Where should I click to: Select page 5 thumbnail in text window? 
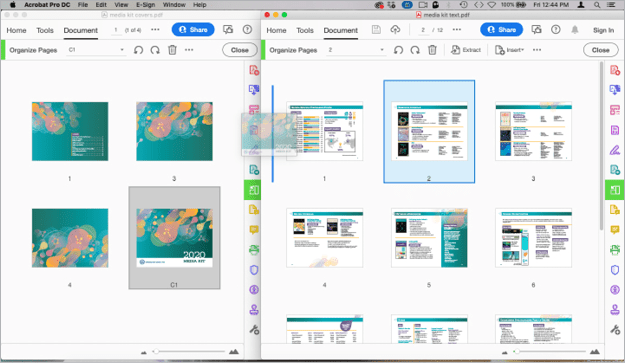click(x=429, y=237)
